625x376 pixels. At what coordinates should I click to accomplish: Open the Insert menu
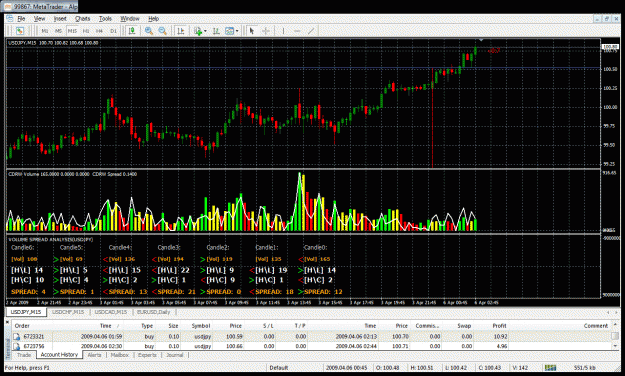(x=60, y=18)
